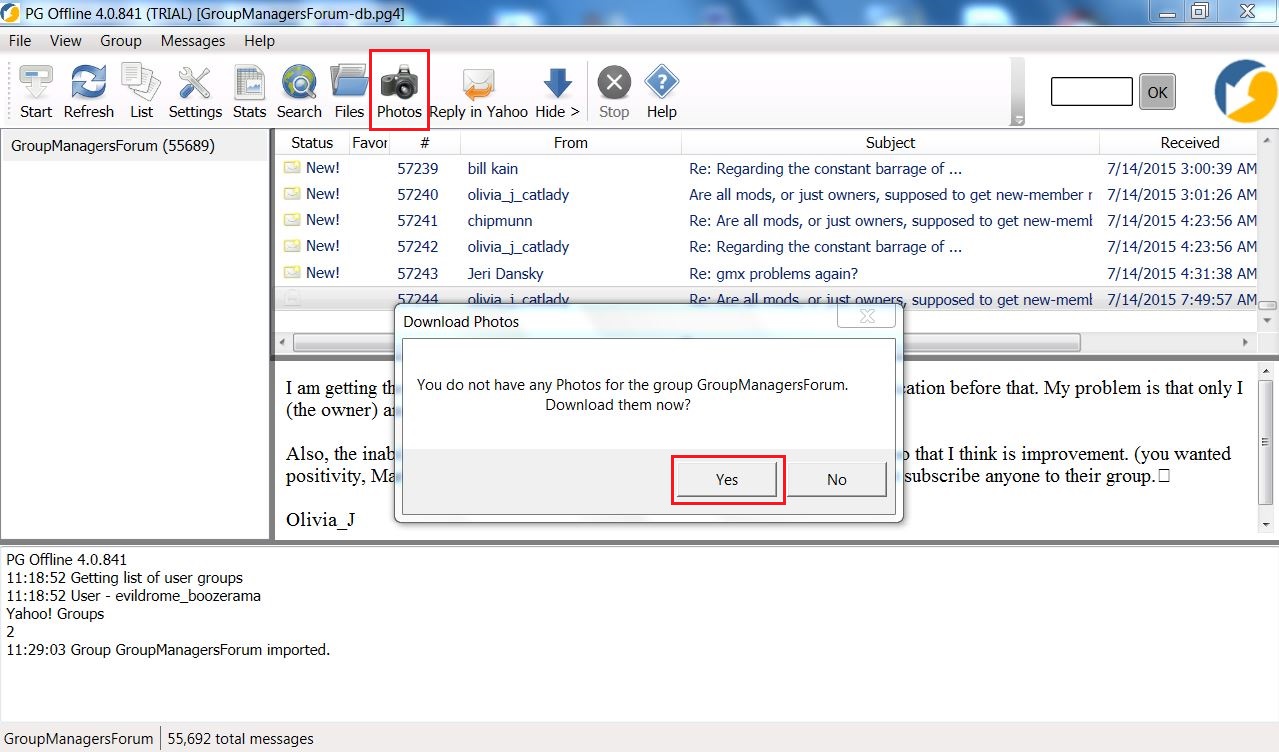Click the OK button beside input box

(x=1157, y=92)
